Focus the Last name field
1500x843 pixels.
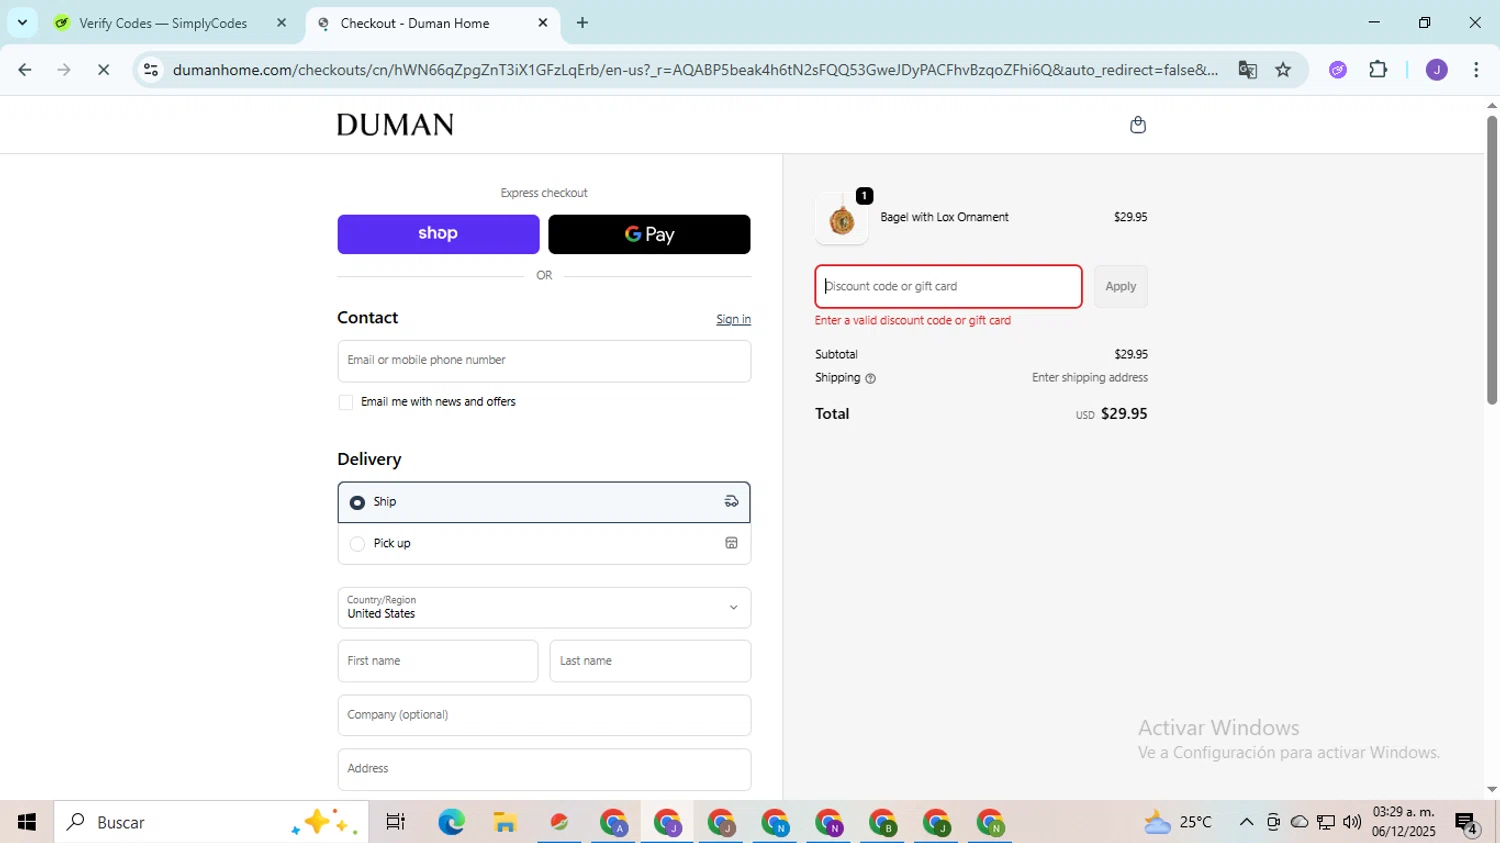[x=650, y=661]
